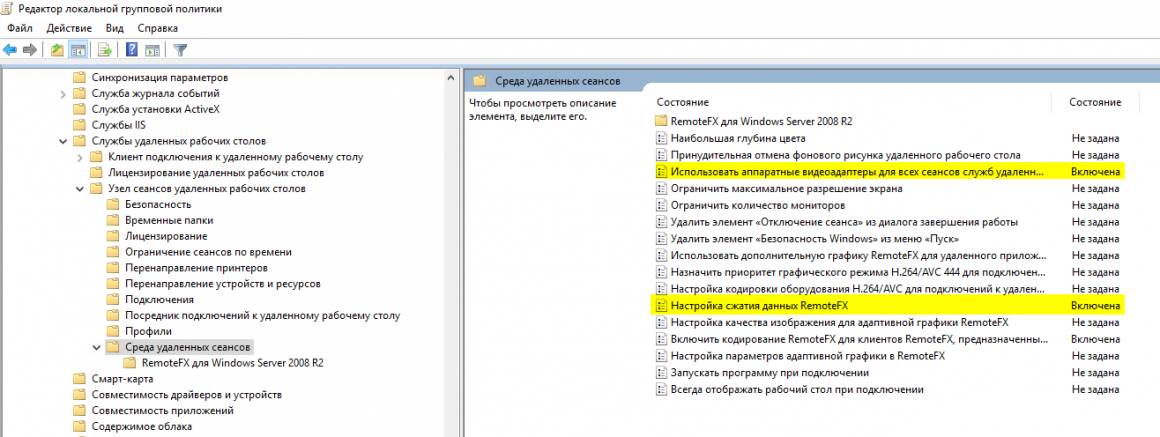Image resolution: width=1160 pixels, height=437 pixels.
Task: Click the Export list toolbar icon
Action: tap(104, 50)
